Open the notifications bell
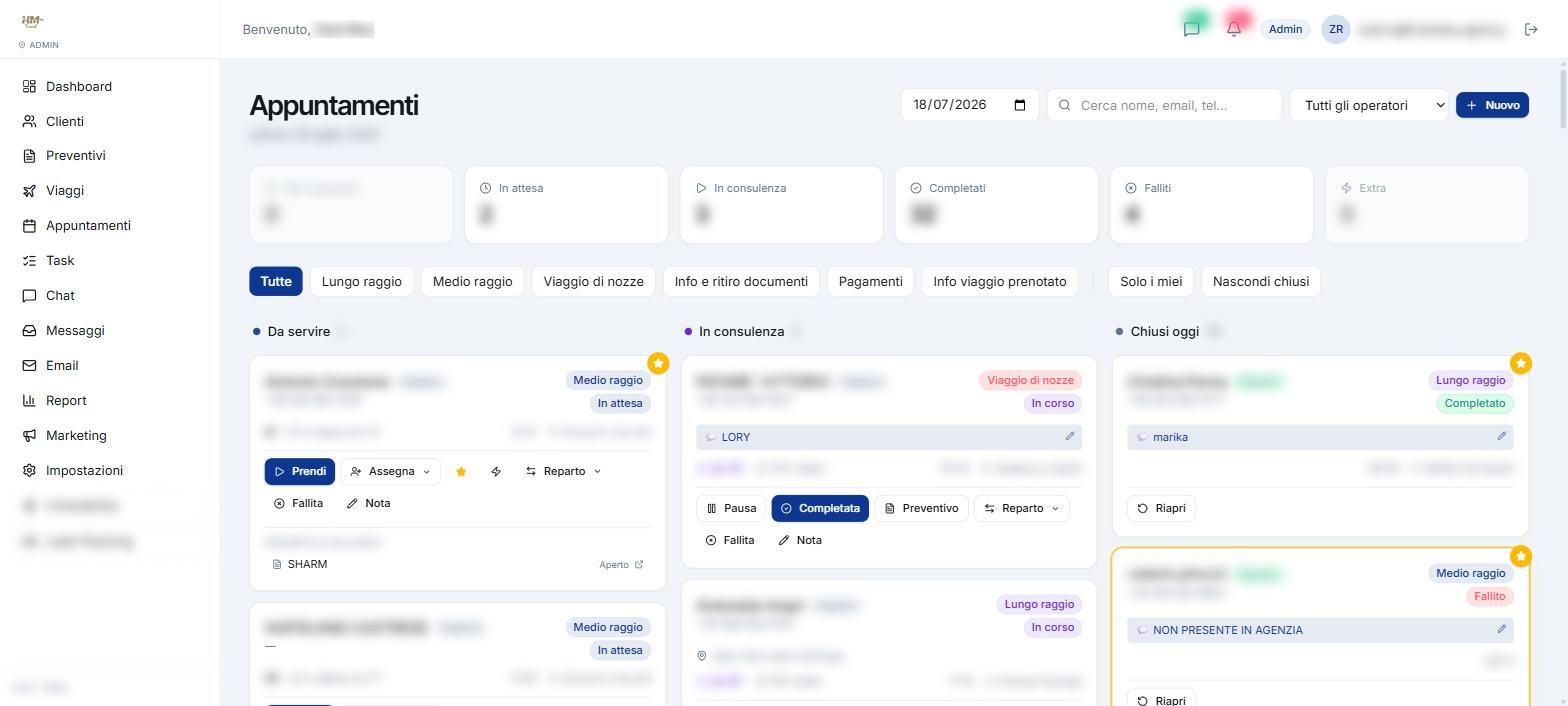 [x=1234, y=29]
